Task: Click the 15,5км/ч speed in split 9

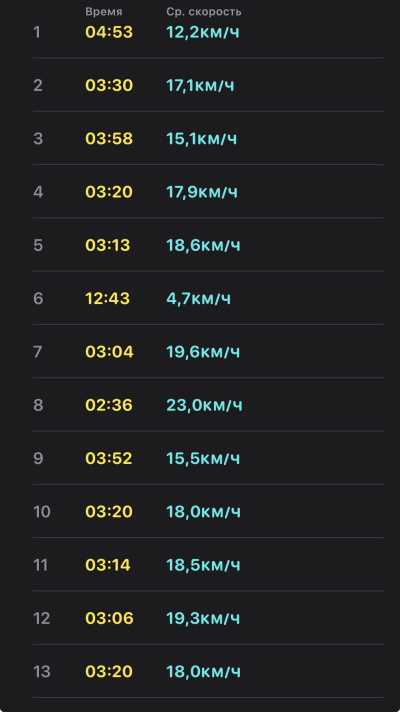Action: (x=203, y=458)
